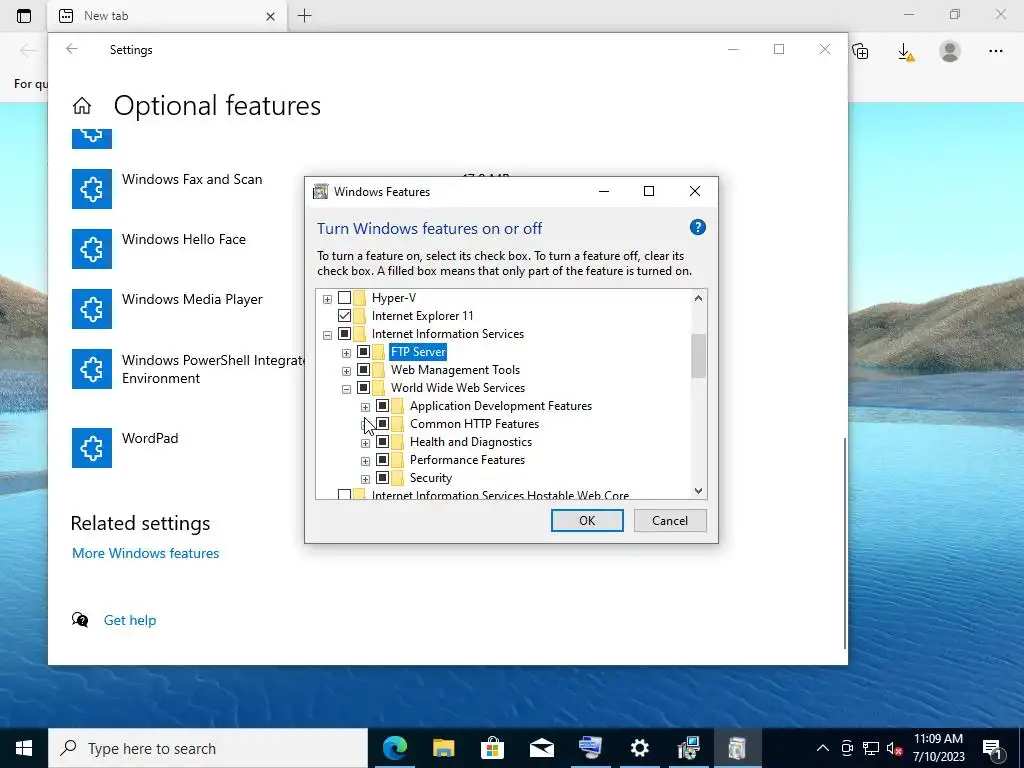The width and height of the screenshot is (1024, 768).
Task: Click the taskbar clock and date
Action: tap(938, 748)
